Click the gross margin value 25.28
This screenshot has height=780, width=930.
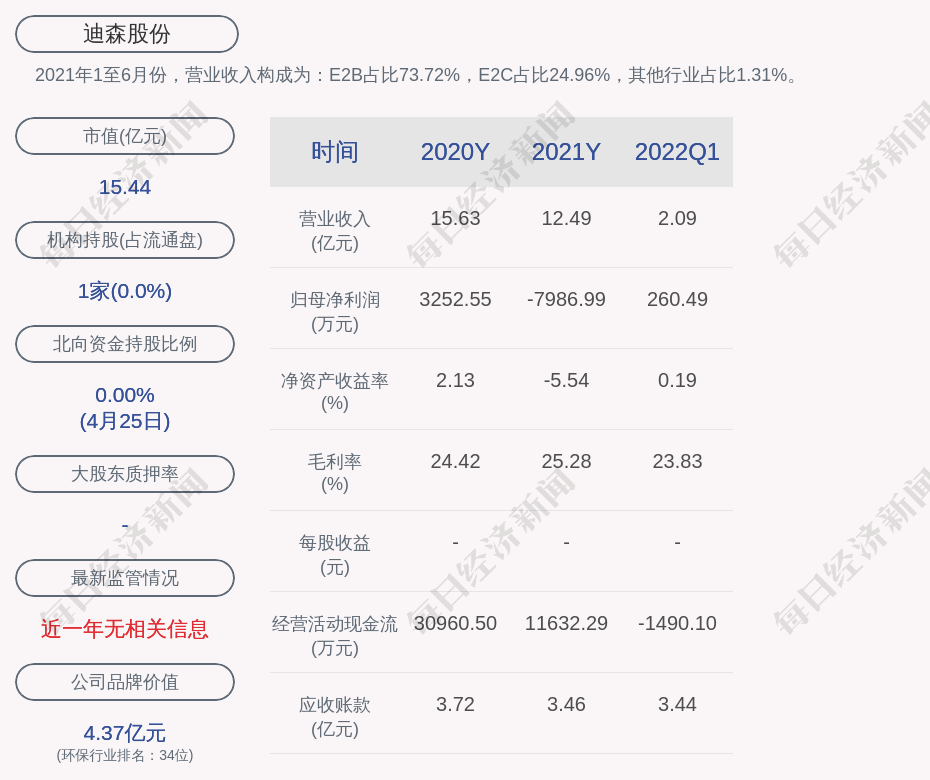[x=566, y=461]
